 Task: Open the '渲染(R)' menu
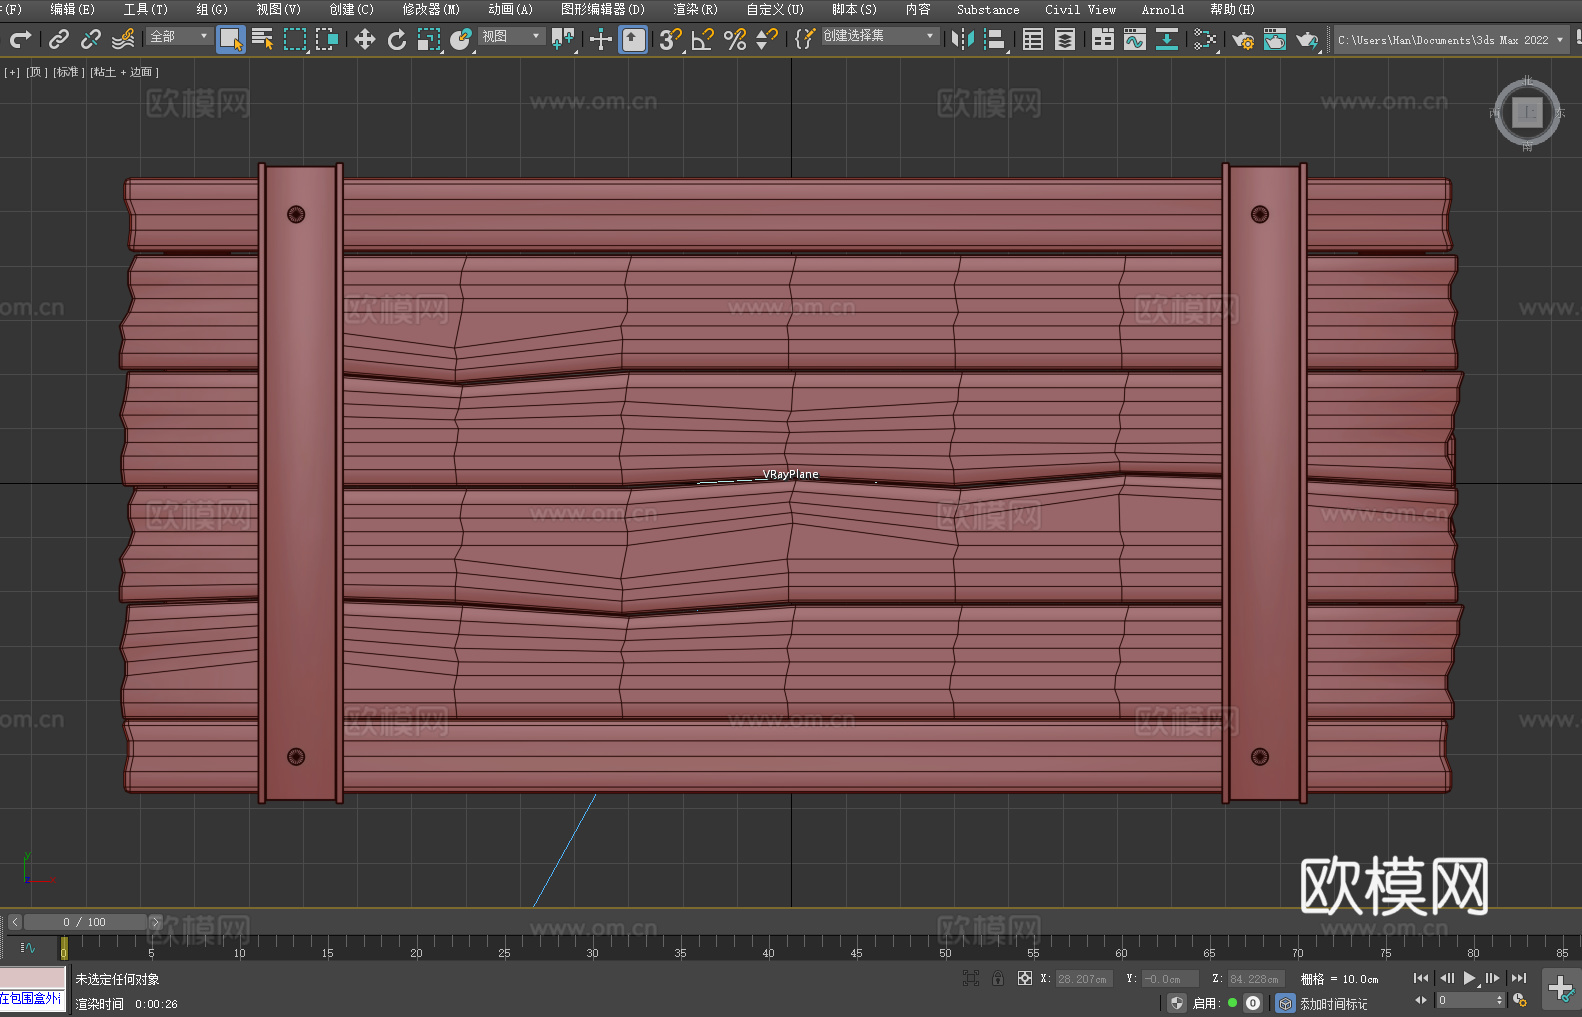(695, 9)
